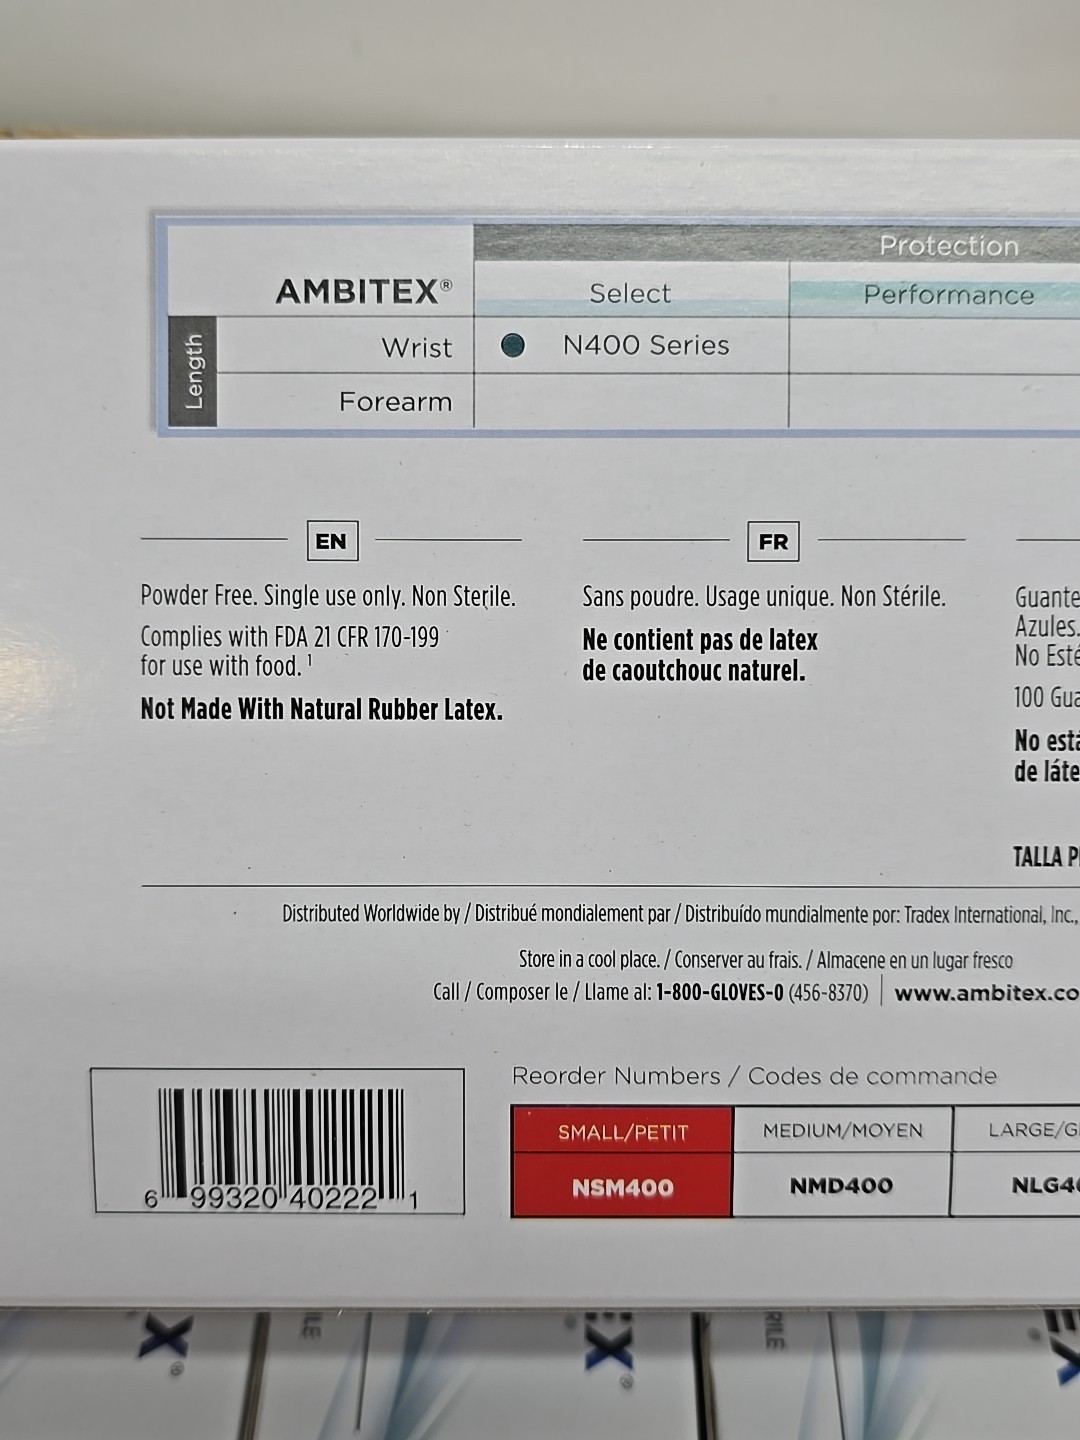Select the red SMALL/PETIT size header

pyautogui.click(x=622, y=1131)
